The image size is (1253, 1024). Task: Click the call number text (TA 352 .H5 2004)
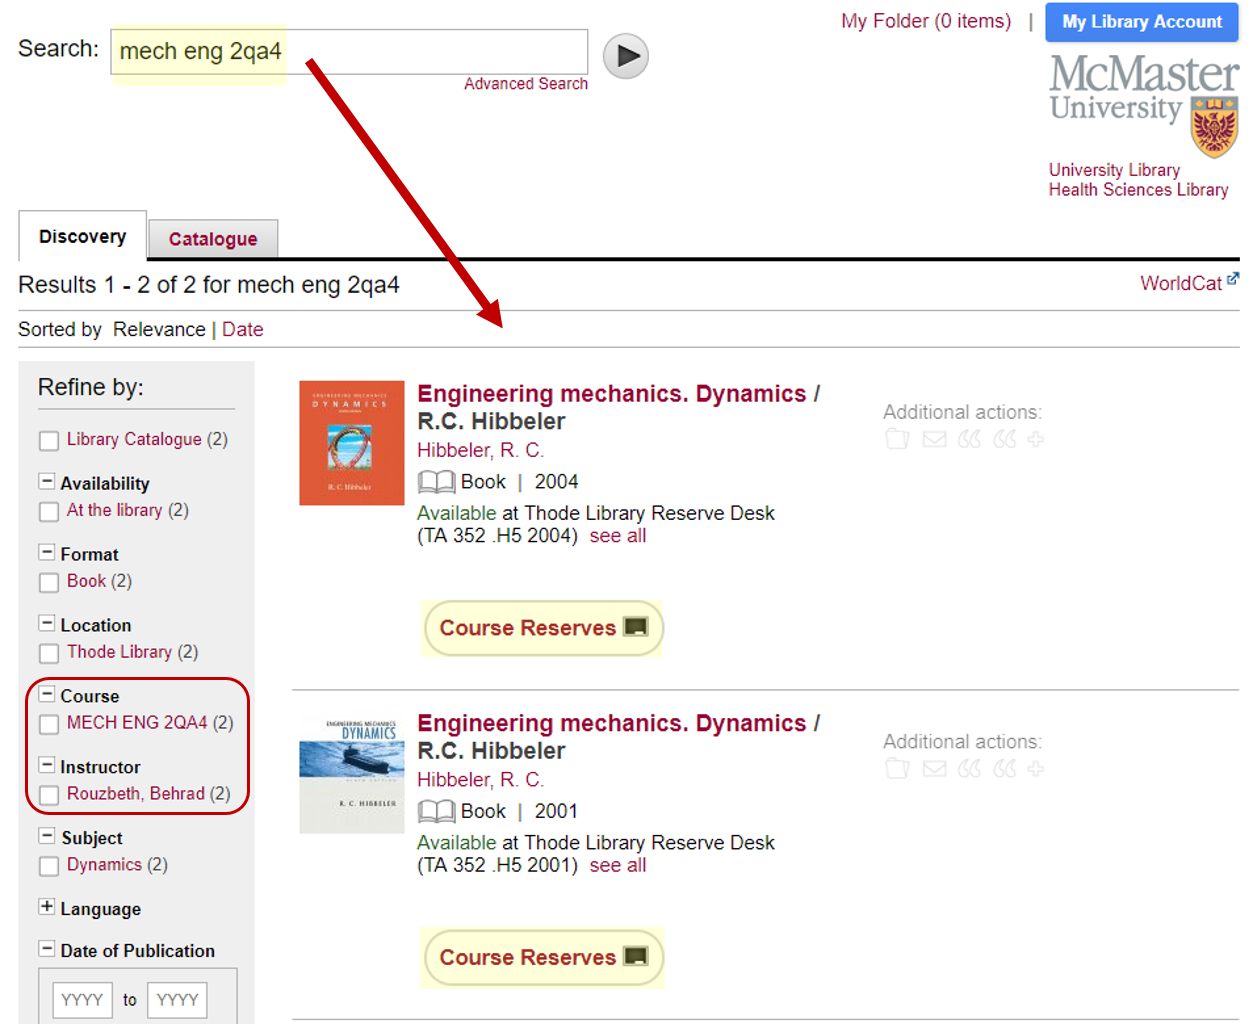497,536
